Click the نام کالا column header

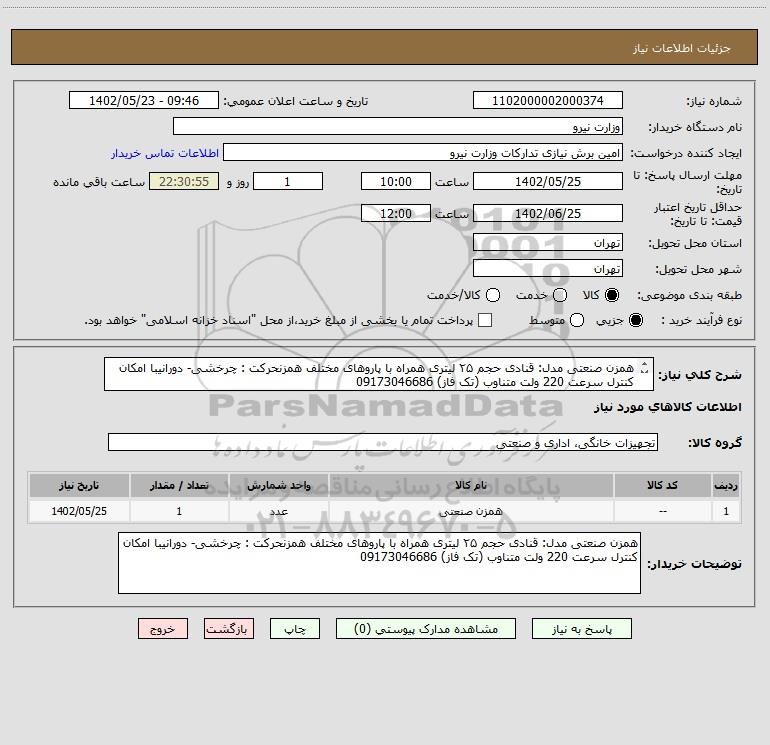click(x=471, y=485)
